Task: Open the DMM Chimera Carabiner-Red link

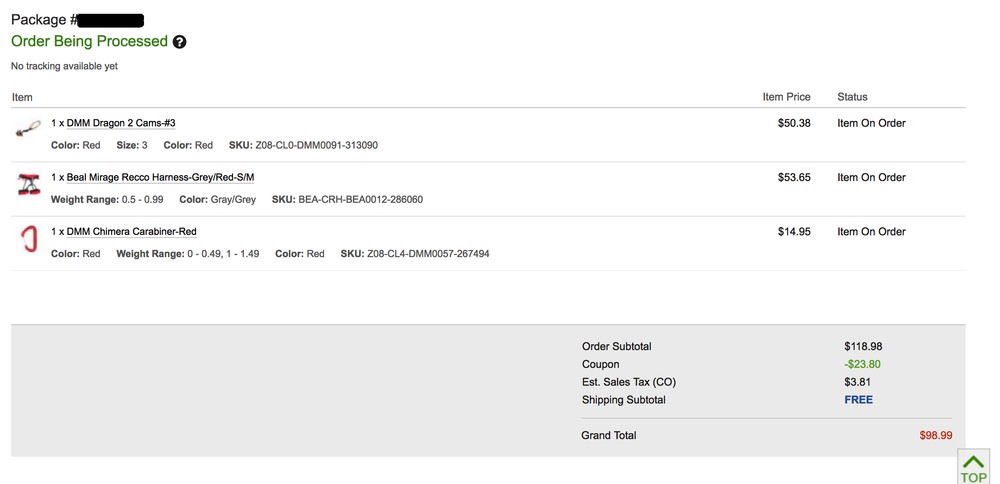Action: (131, 231)
